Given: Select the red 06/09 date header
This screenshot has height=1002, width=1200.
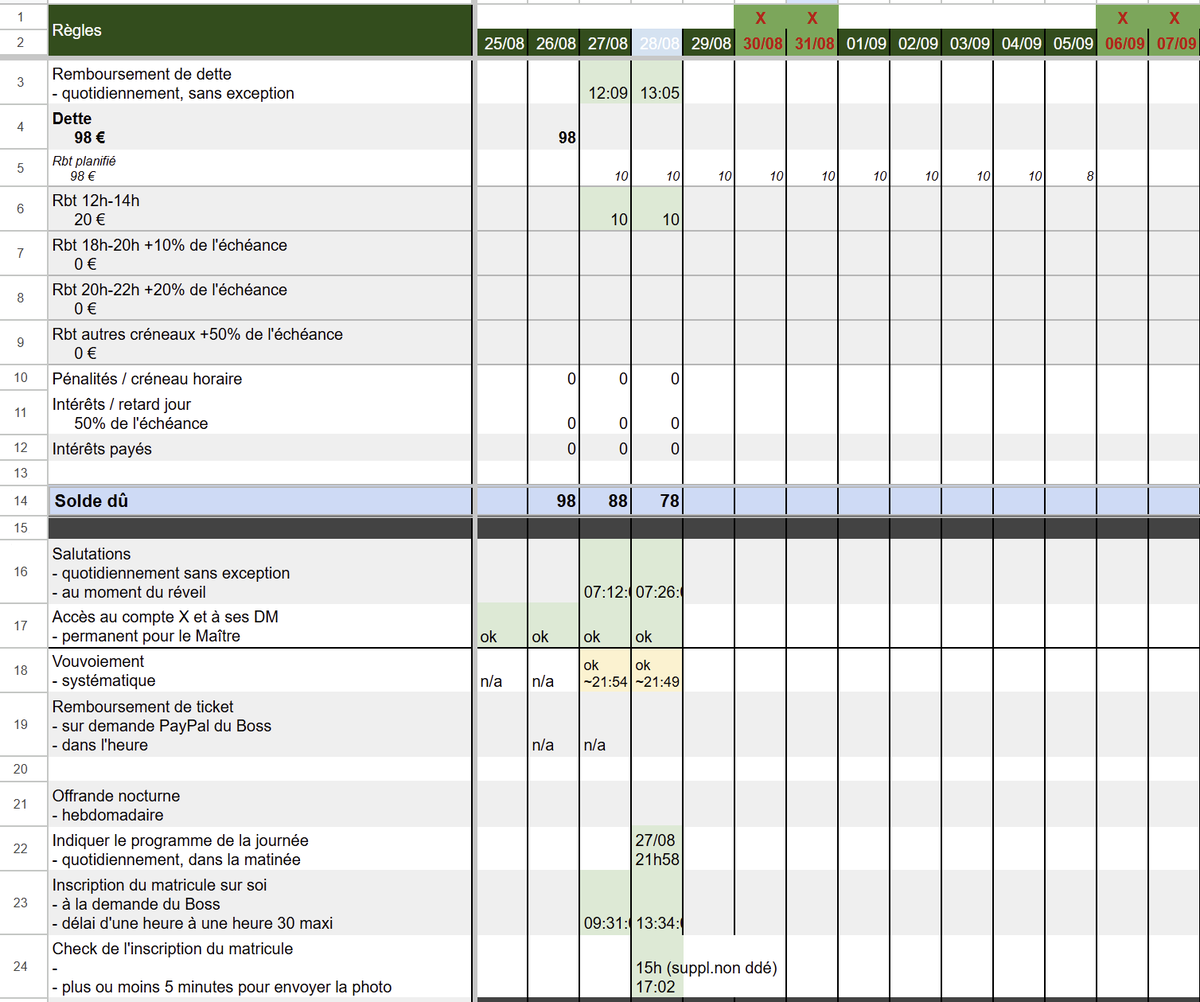Looking at the screenshot, I should pyautogui.click(x=1123, y=44).
